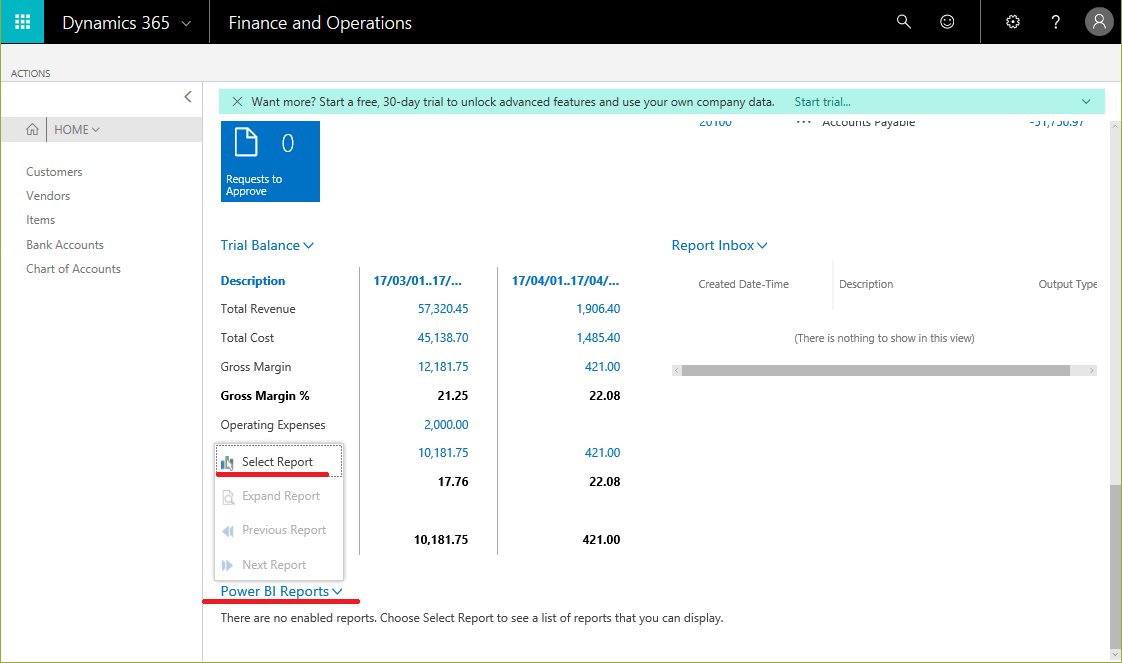Open Chart of Accounts link
Image resolution: width=1122 pixels, height=663 pixels.
(x=74, y=269)
